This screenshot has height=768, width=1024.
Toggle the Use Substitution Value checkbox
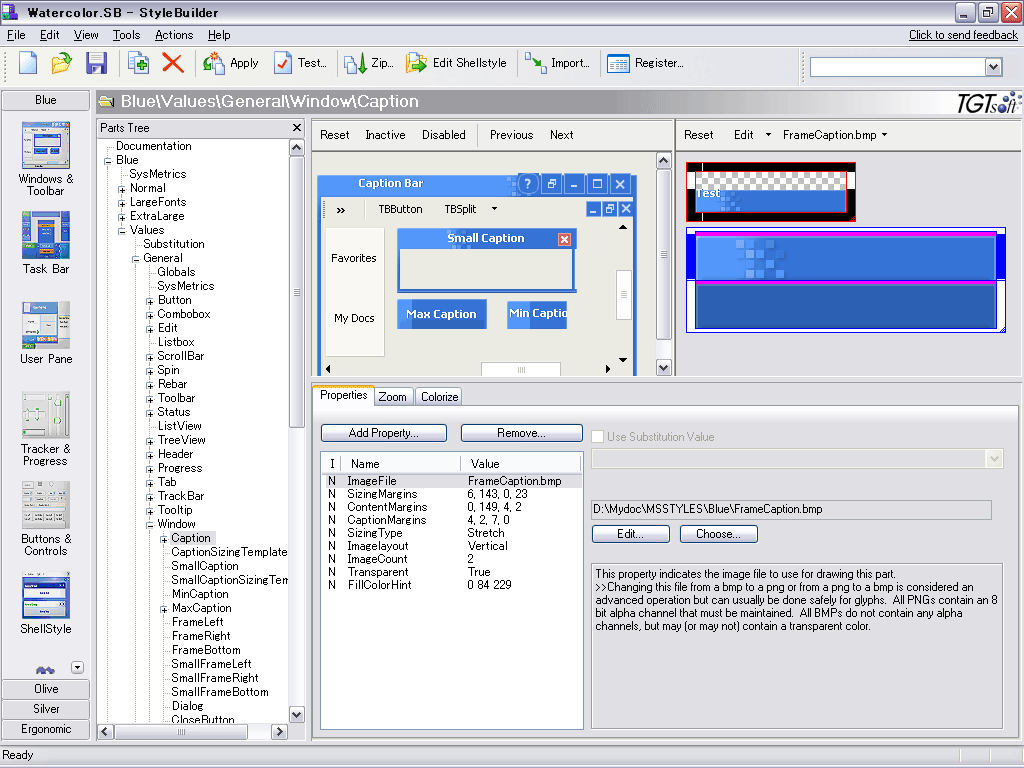(598, 437)
